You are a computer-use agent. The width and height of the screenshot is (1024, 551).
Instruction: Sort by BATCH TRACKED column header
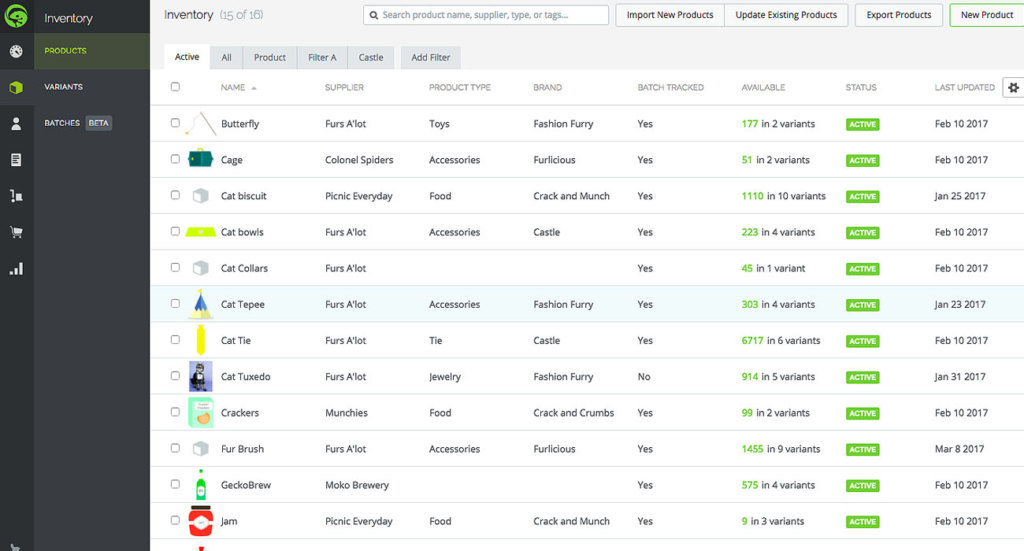coord(671,87)
